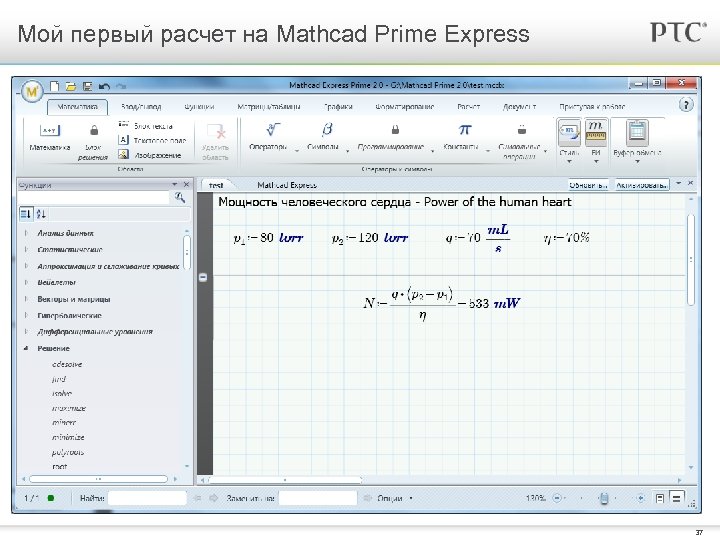
Task: Adjust the zoom slider handle in status bar
Action: pos(604,498)
